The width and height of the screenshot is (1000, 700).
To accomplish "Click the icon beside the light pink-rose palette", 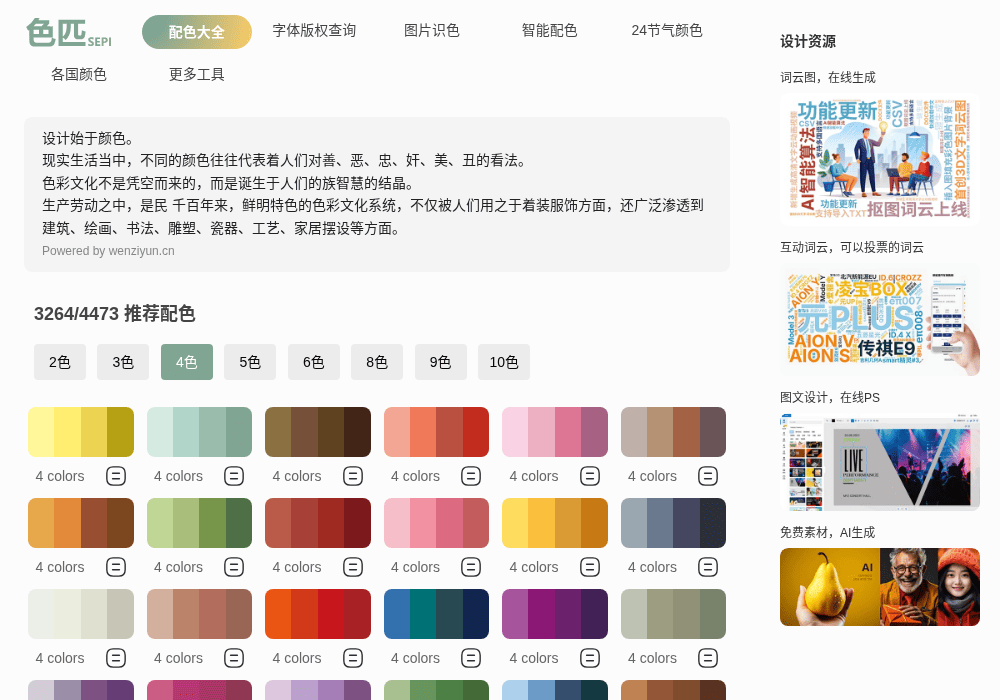I will point(471,567).
